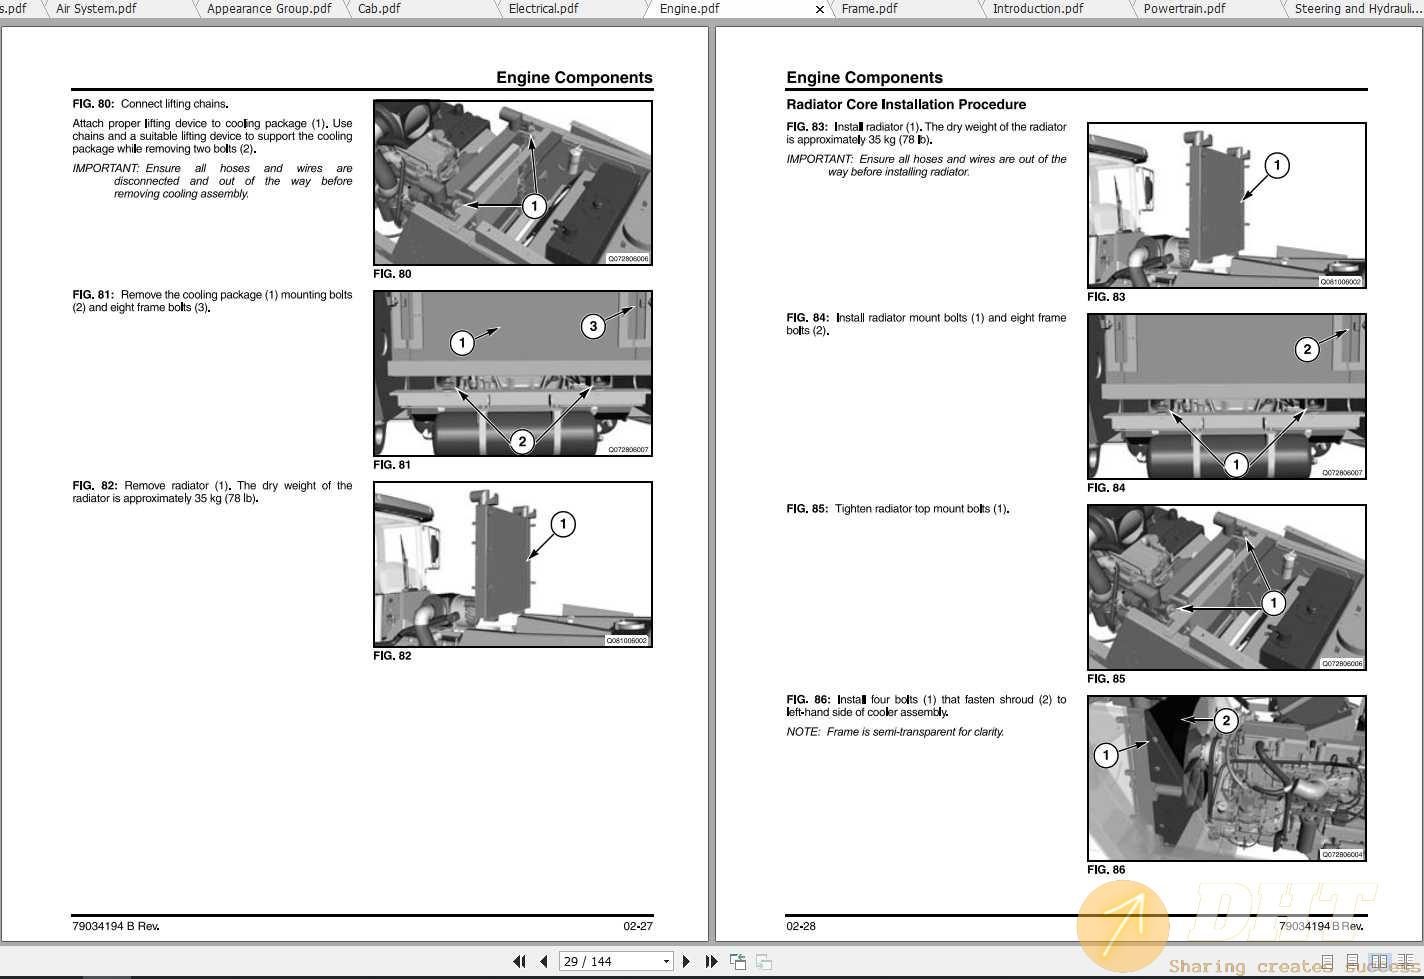1424x979 pixels.
Task: Open the page number dropdown
Action: 666,961
